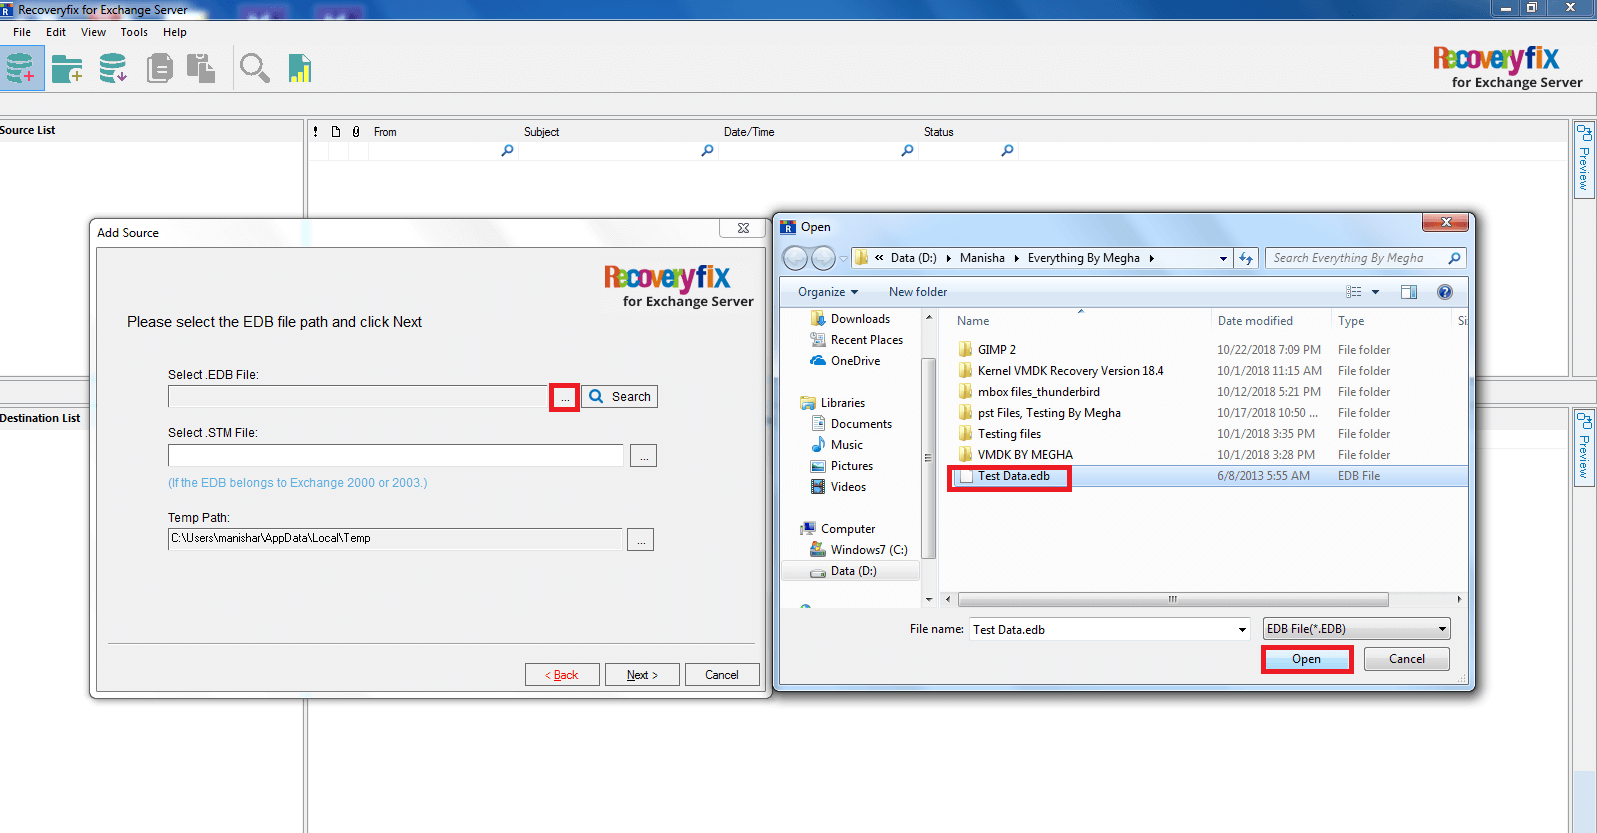Viewport: 1597px width, 833px height.
Task: Click search icon under From column
Action: pyautogui.click(x=507, y=151)
